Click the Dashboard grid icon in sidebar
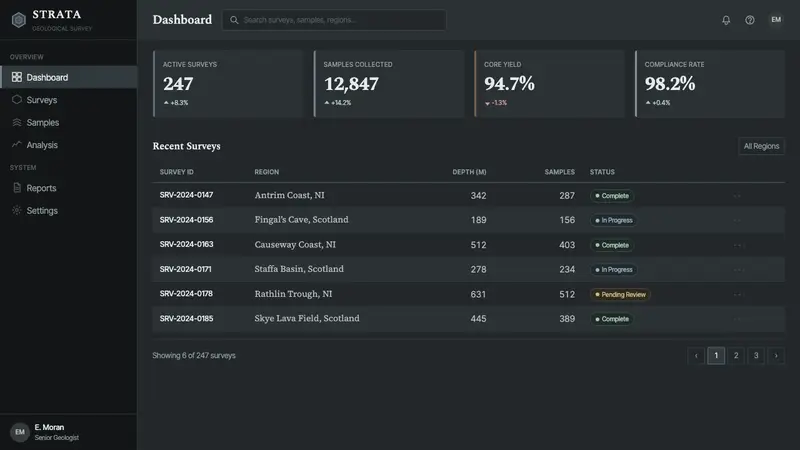The image size is (800, 450). (17, 77)
